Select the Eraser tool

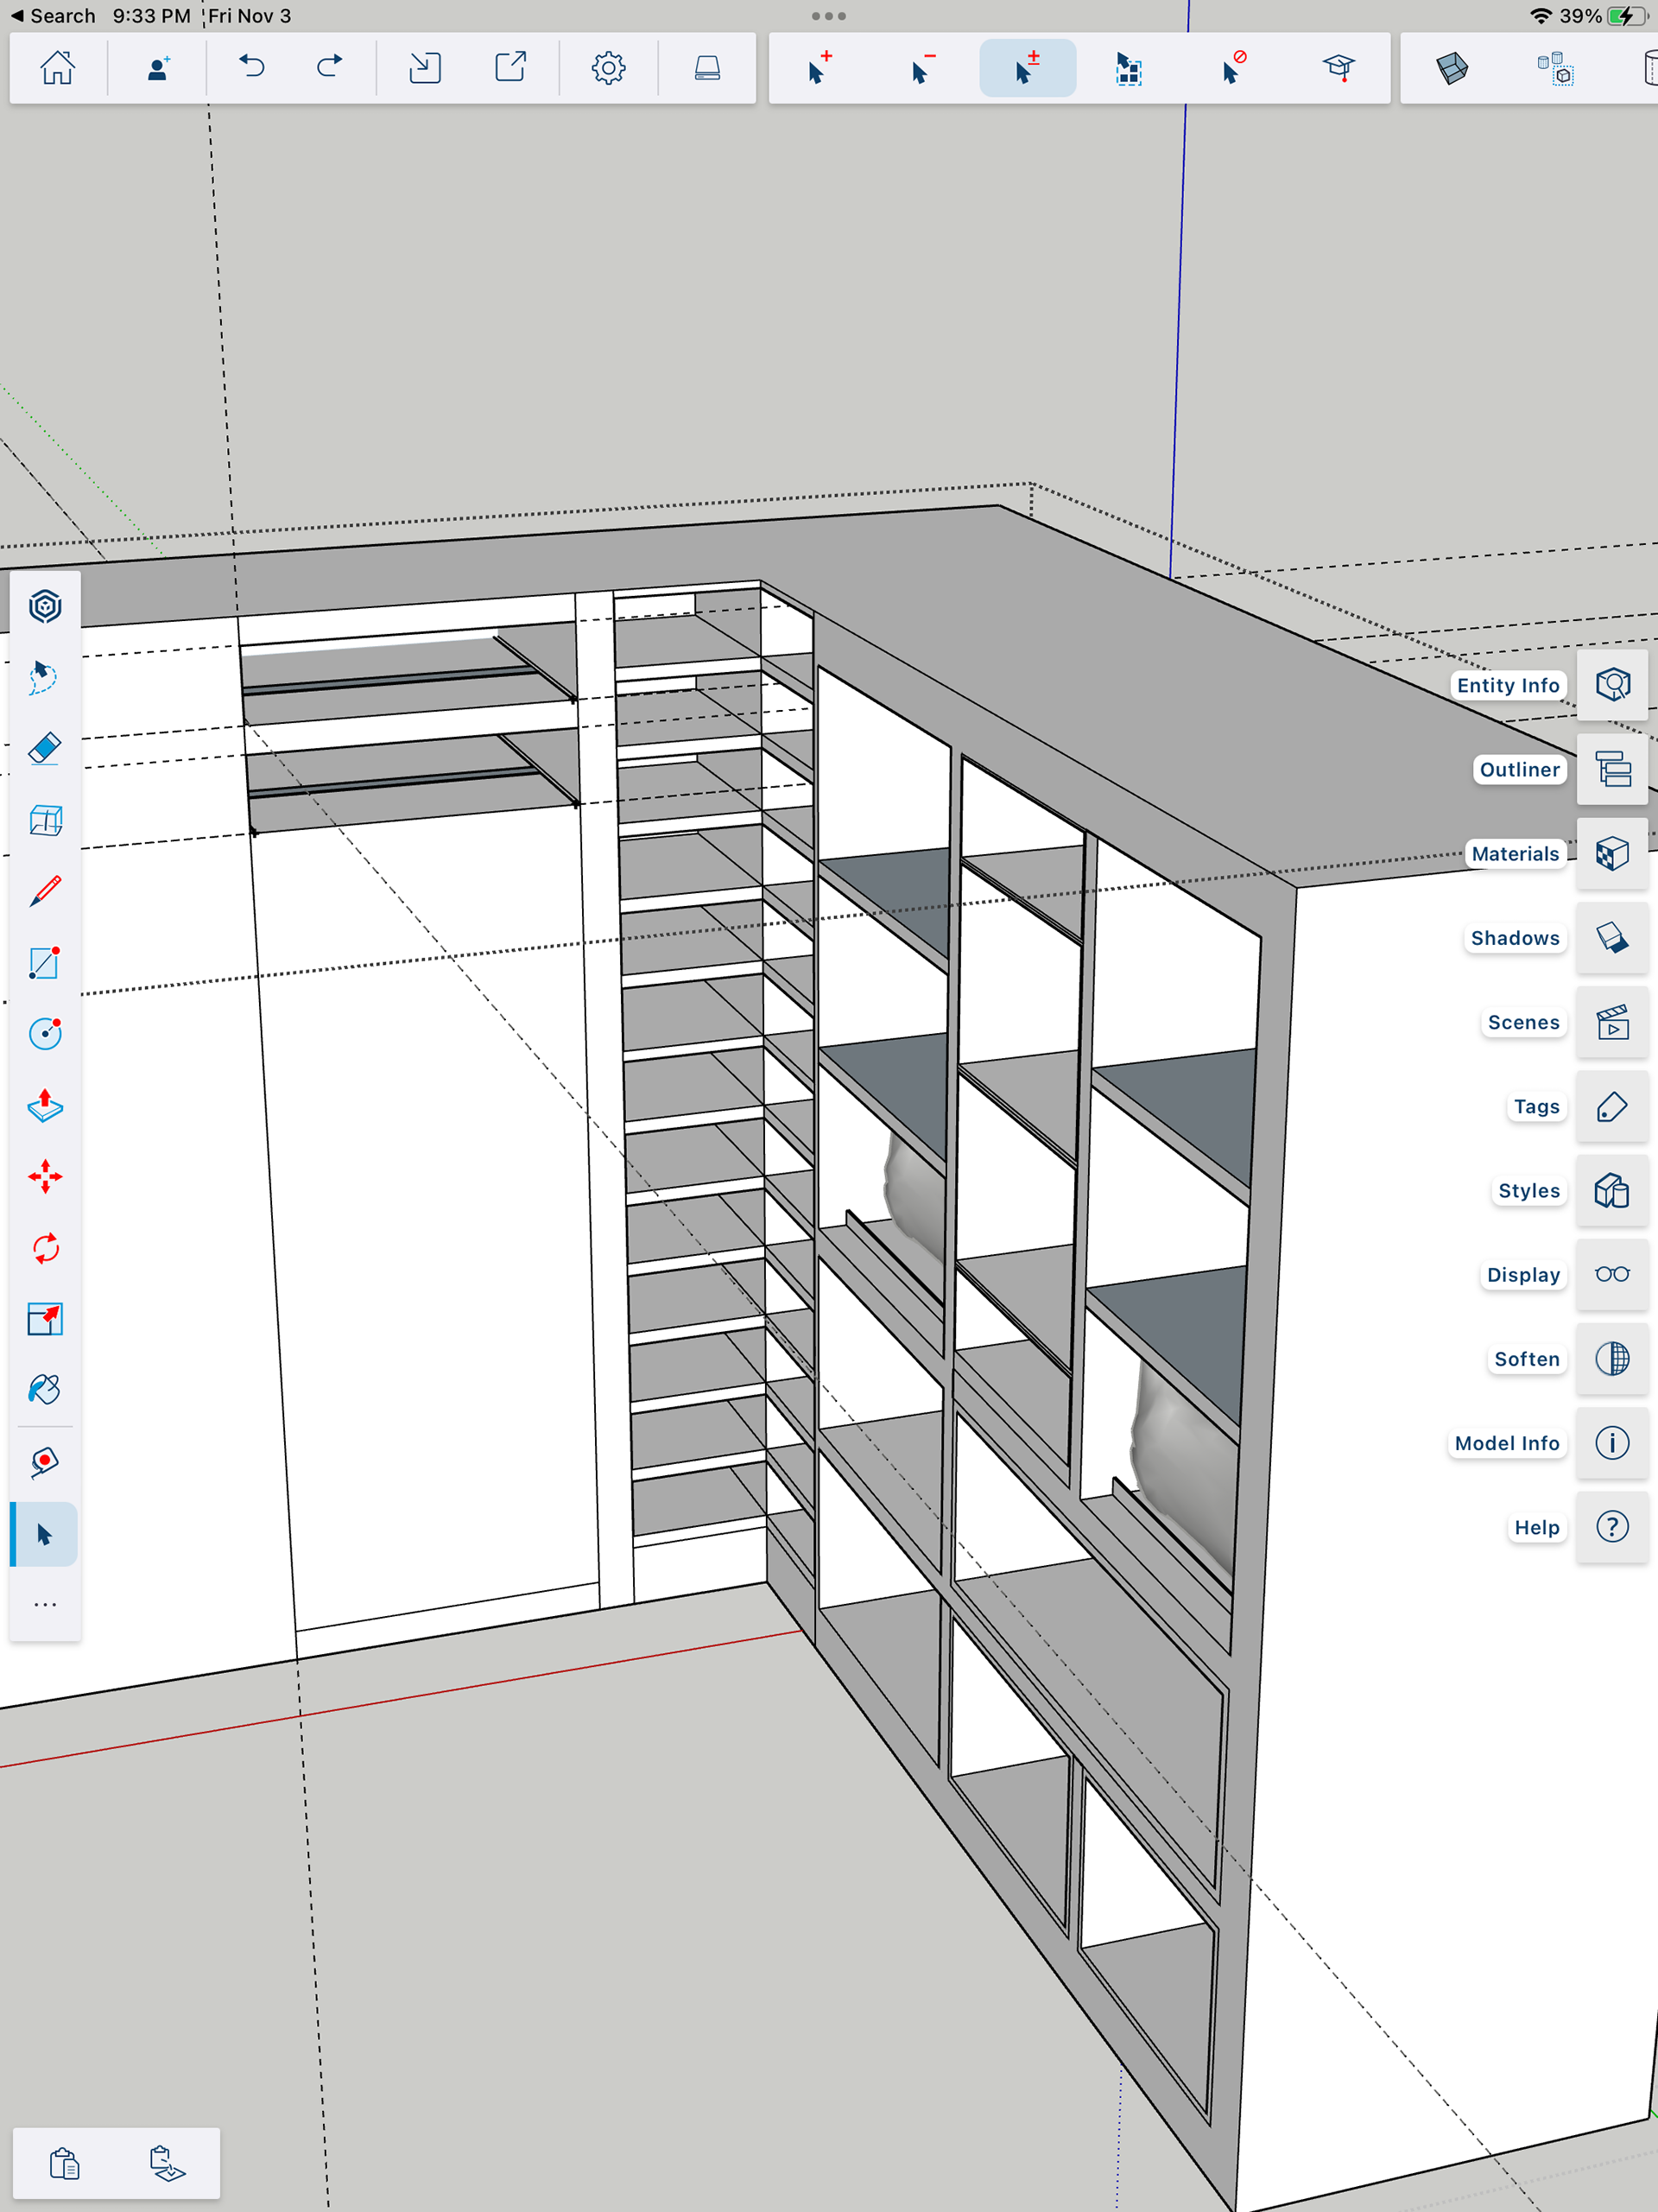click(45, 748)
